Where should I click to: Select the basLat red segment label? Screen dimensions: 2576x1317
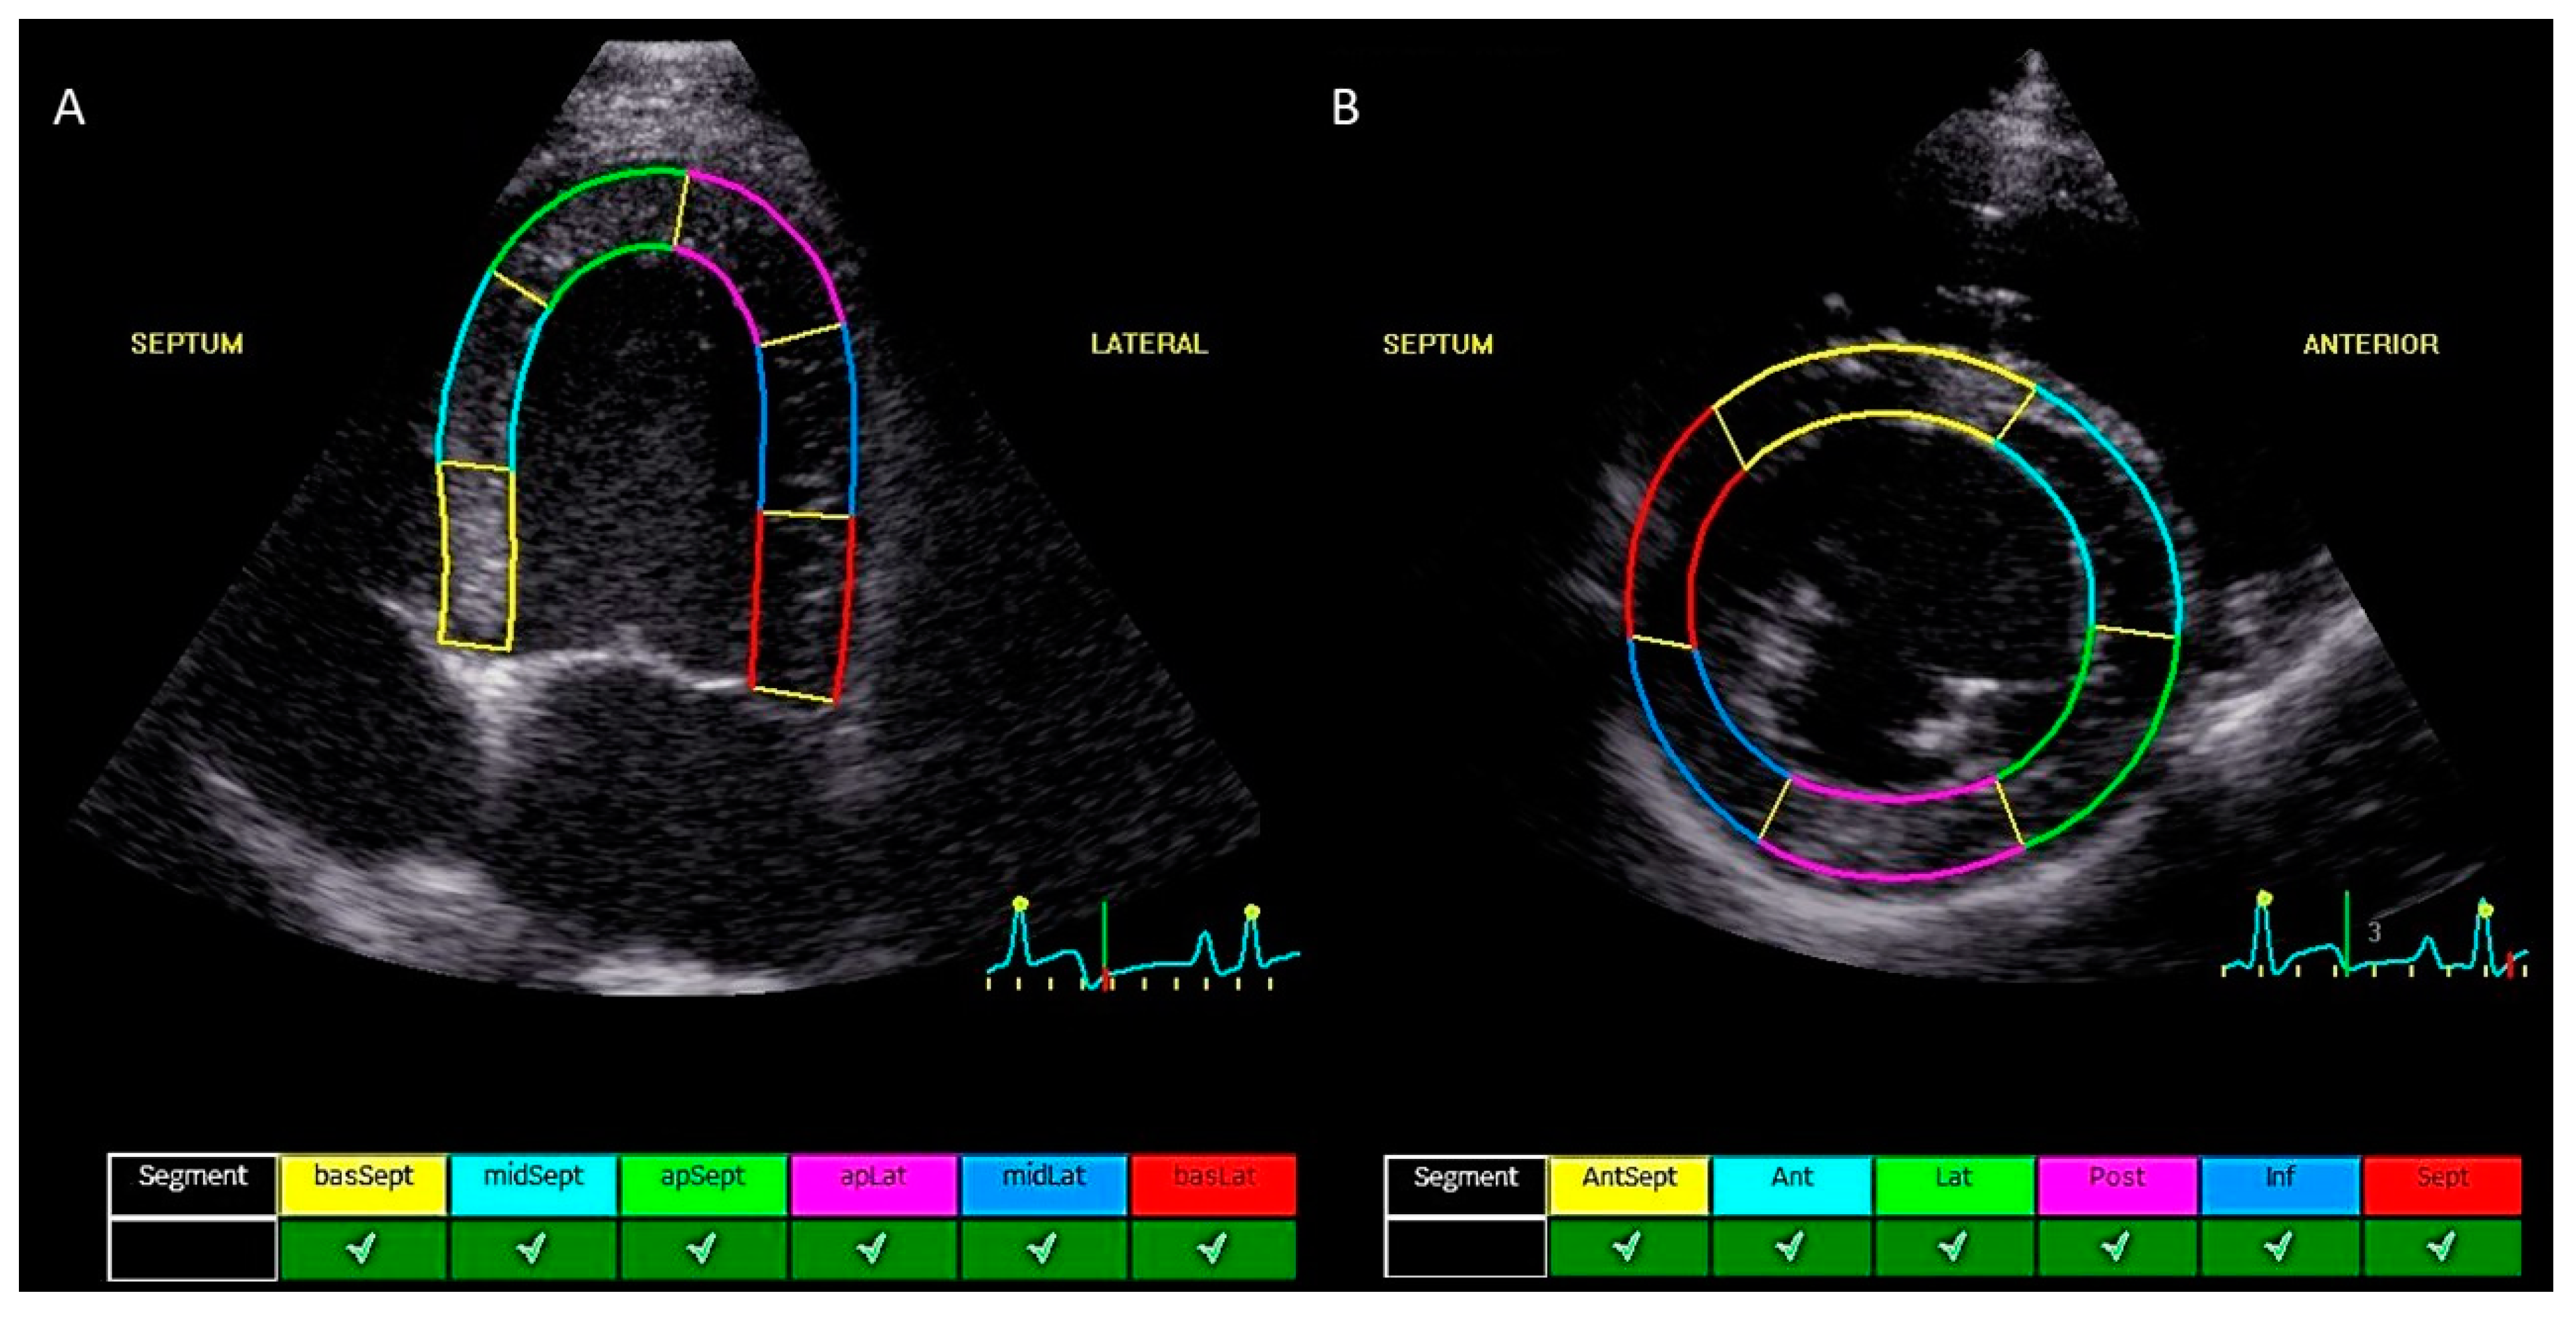point(1213,1185)
